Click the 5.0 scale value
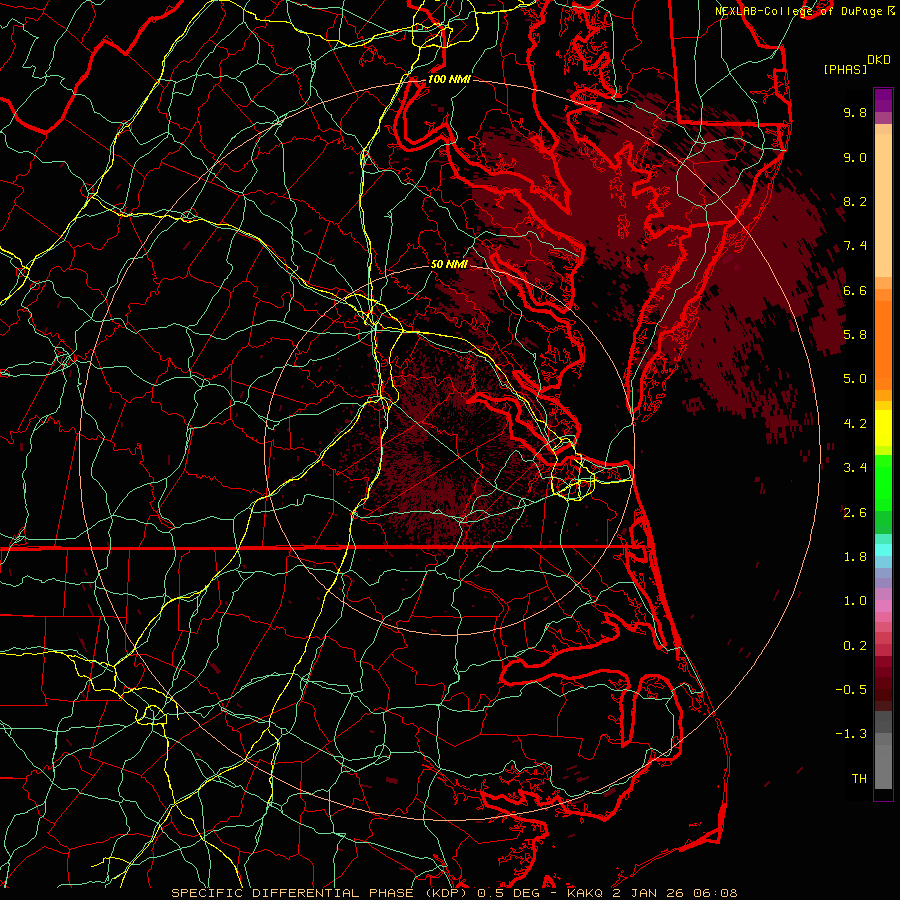Image resolution: width=900 pixels, height=900 pixels. pyautogui.click(x=855, y=379)
